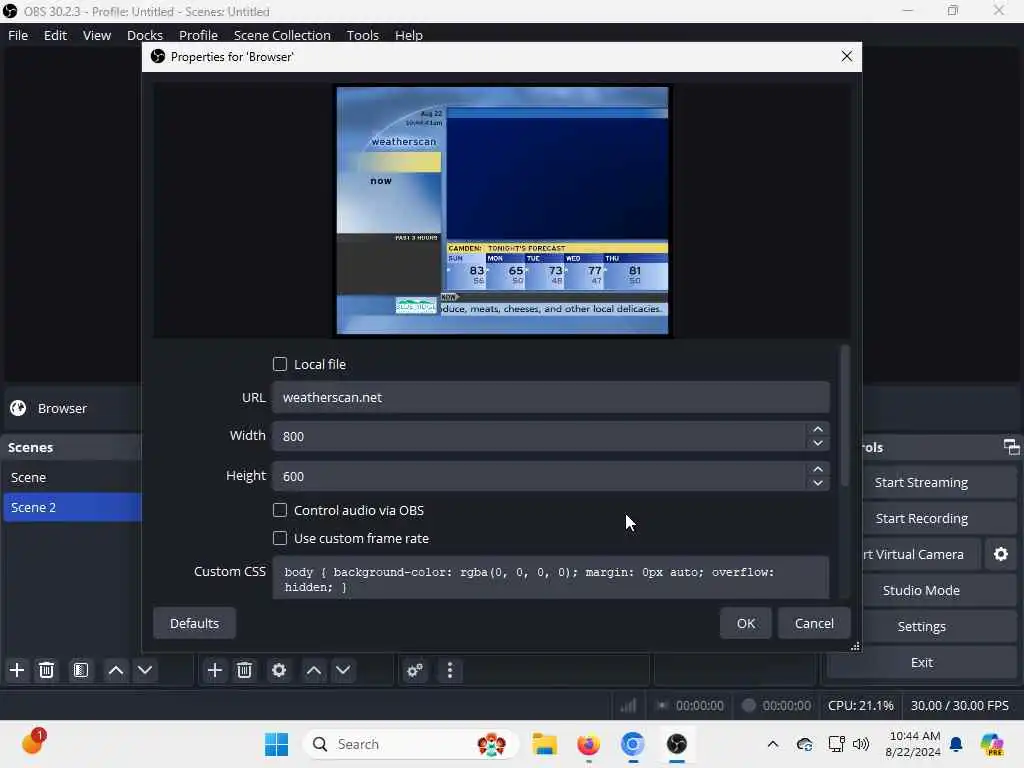Confirm properties with OK button

tap(745, 623)
